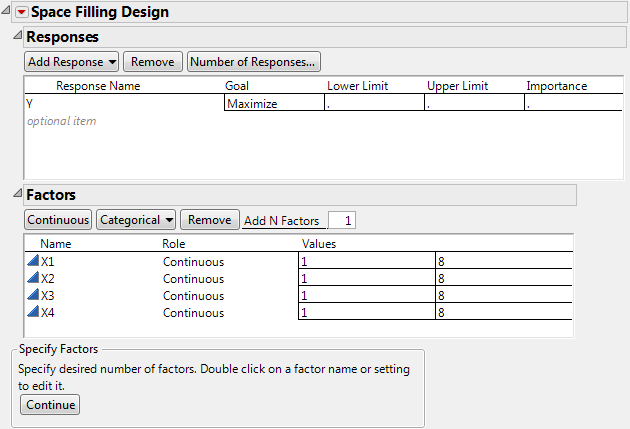Open the Add Response dropdown
This screenshot has width=630, height=429.
(70, 62)
